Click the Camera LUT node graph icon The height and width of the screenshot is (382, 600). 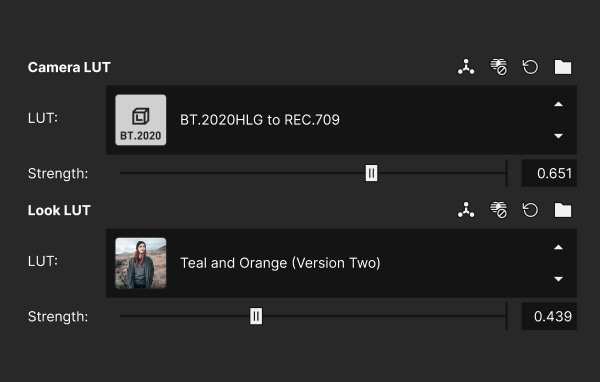[466, 67]
